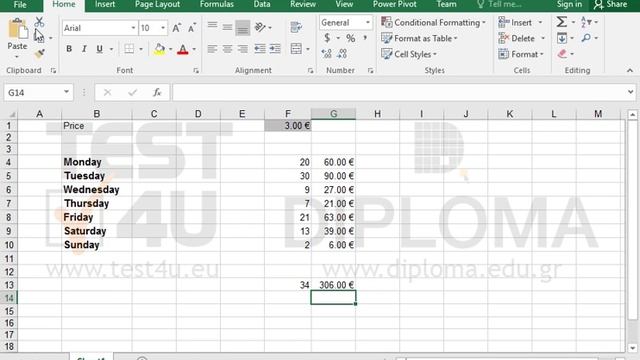Screen dimensions: 640x360
Task: Increase indent in Alignment group
Action: coord(275,49)
